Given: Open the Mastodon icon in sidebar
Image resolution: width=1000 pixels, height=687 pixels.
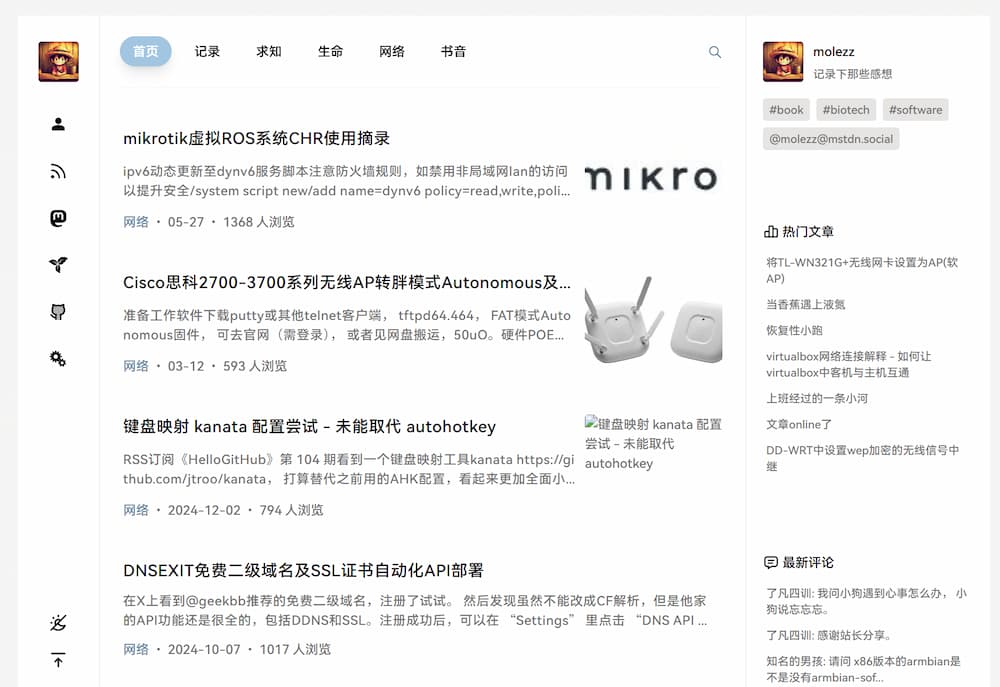Looking at the screenshot, I should [58, 218].
